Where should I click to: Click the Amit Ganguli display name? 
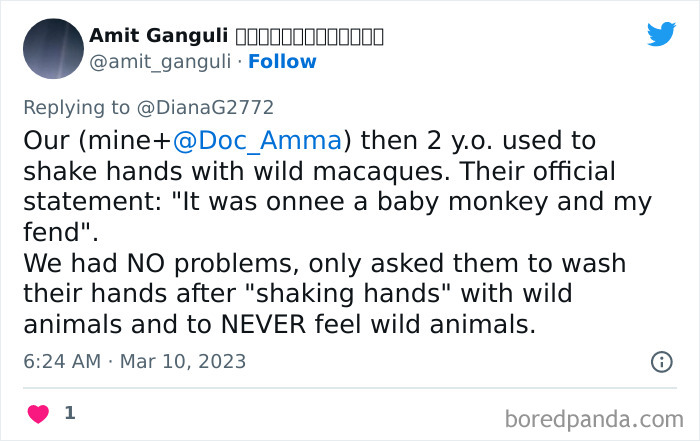(156, 36)
